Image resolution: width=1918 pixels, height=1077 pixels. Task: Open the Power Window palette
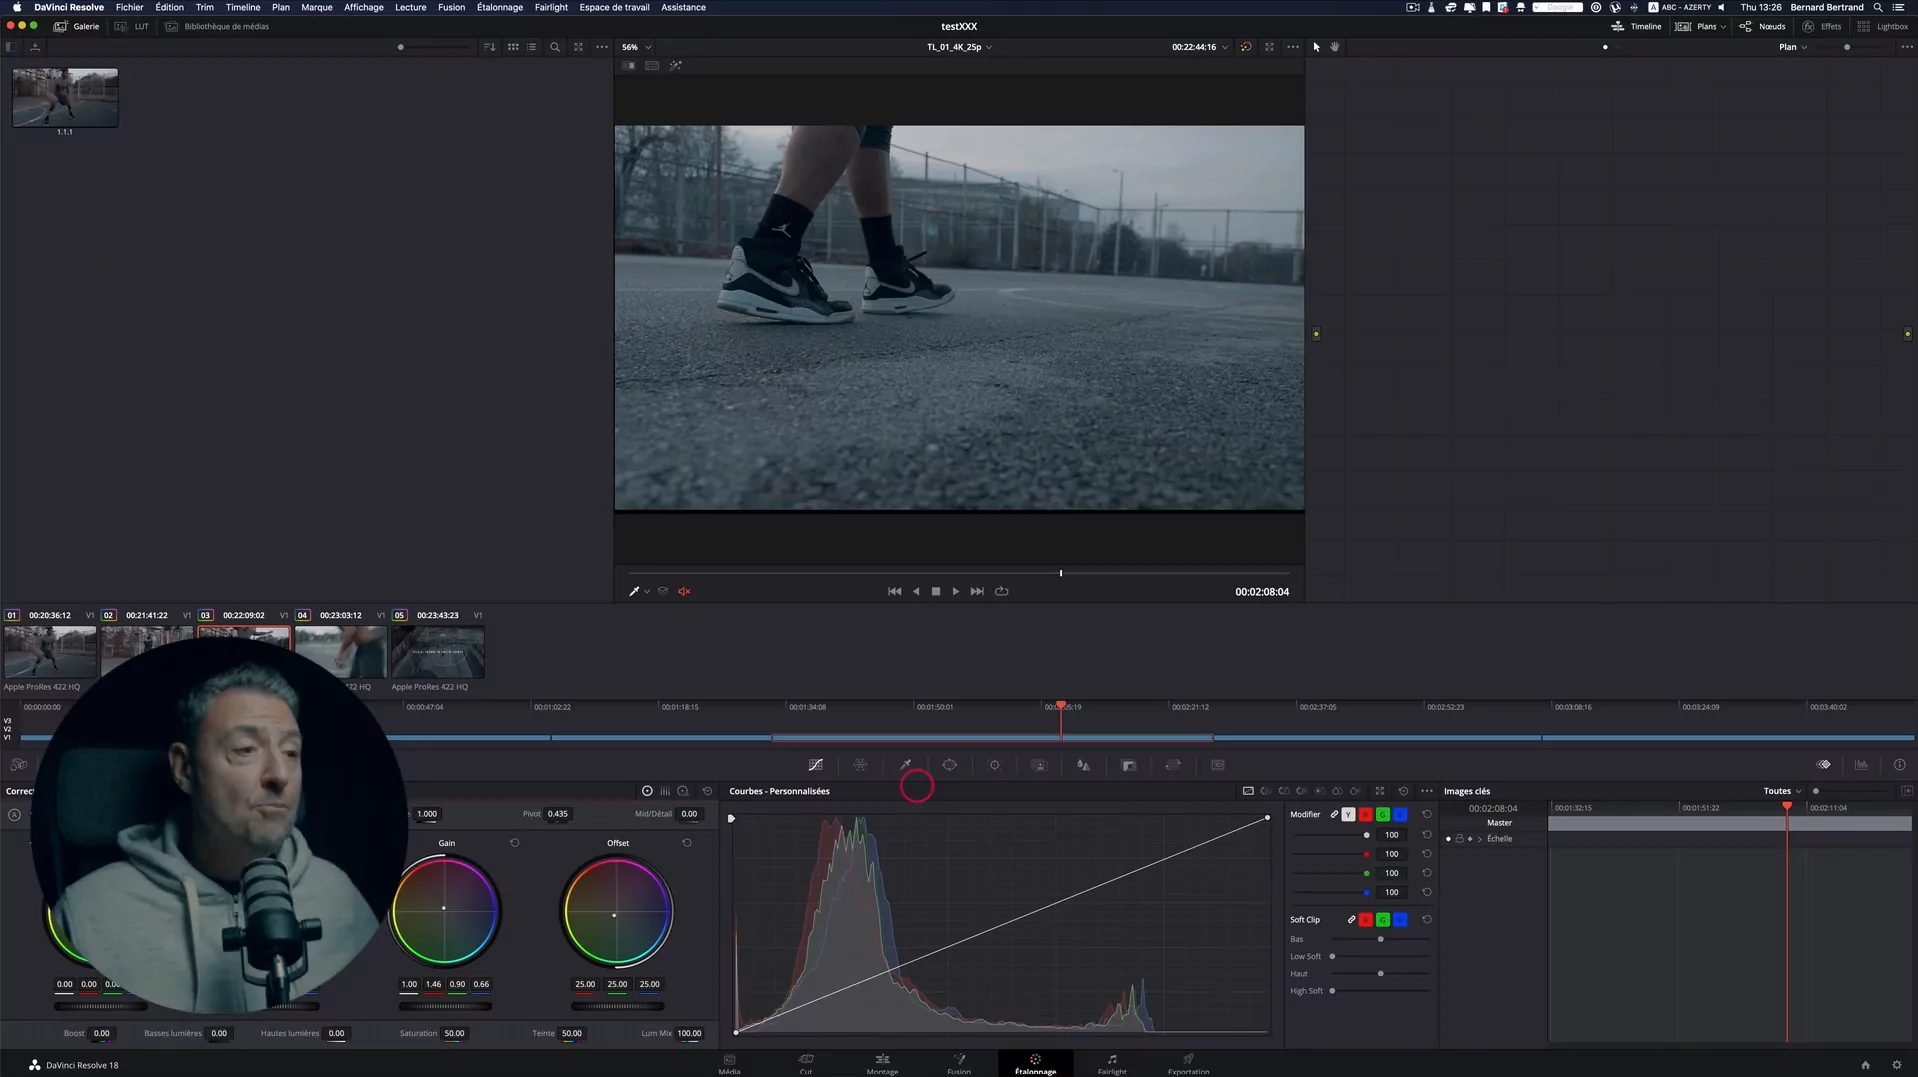pyautogui.click(x=950, y=765)
